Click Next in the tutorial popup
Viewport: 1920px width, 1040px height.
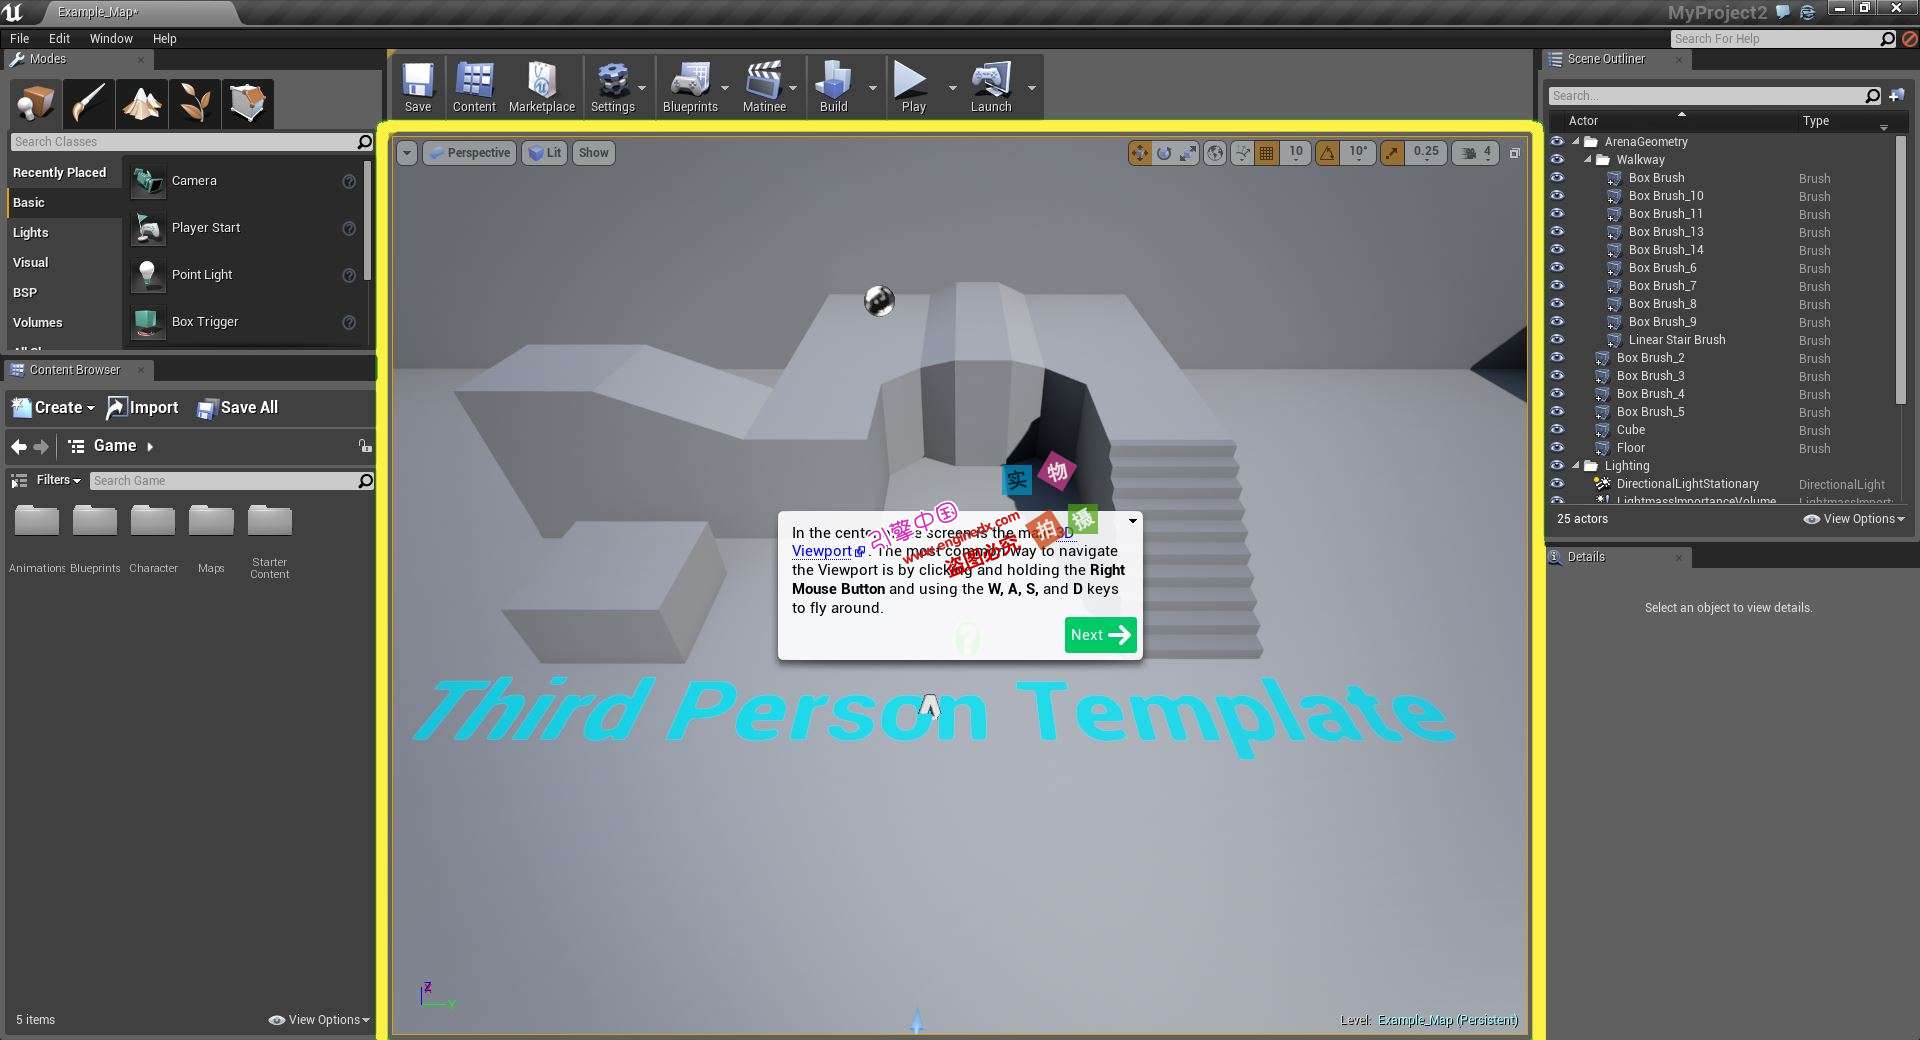(x=1100, y=635)
